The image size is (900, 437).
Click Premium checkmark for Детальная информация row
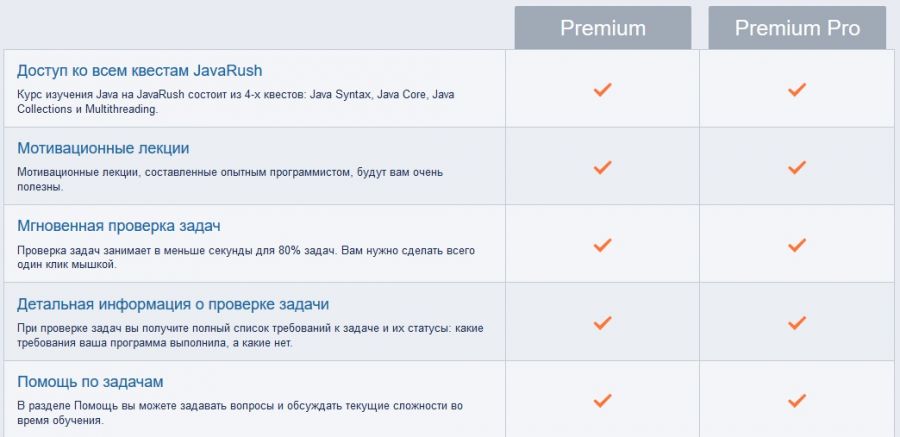click(x=602, y=323)
